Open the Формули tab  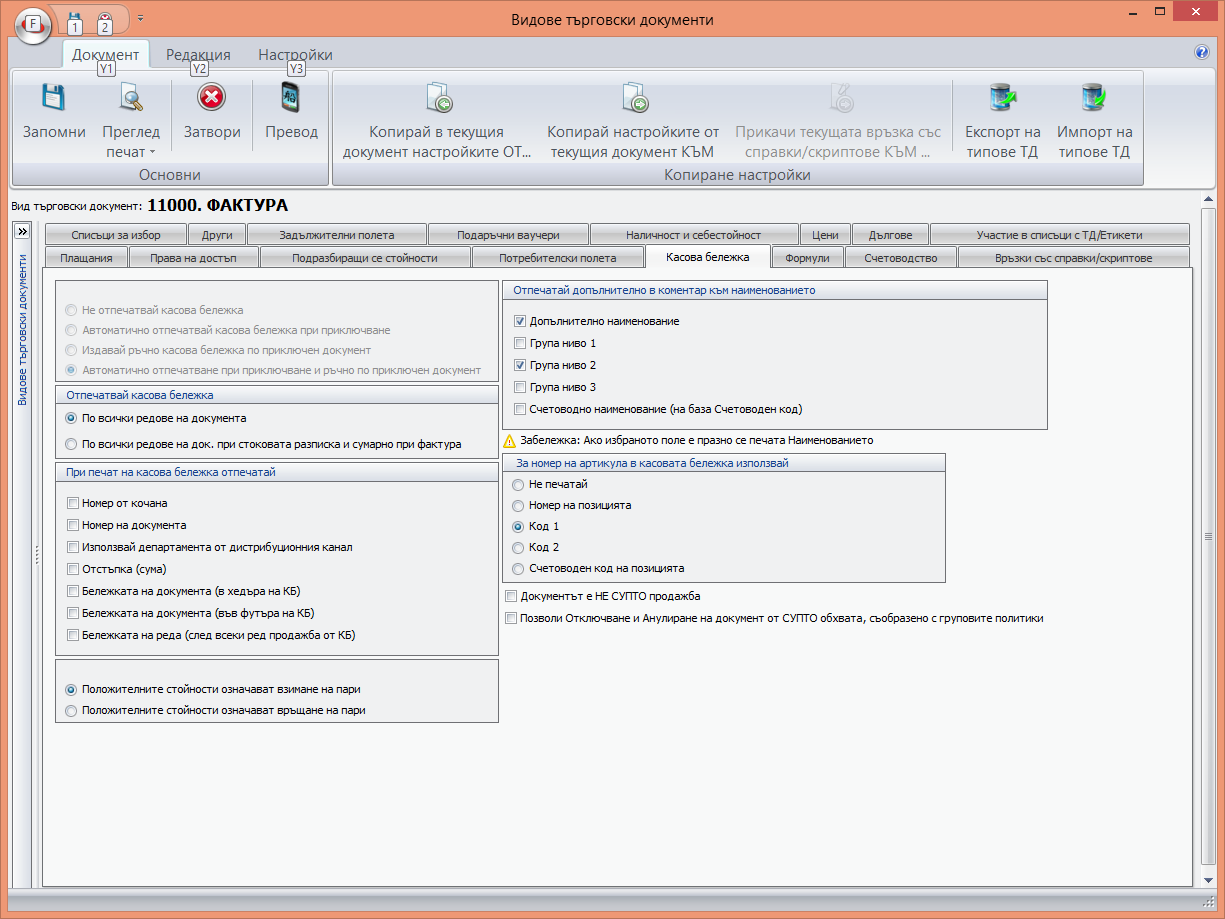click(808, 258)
